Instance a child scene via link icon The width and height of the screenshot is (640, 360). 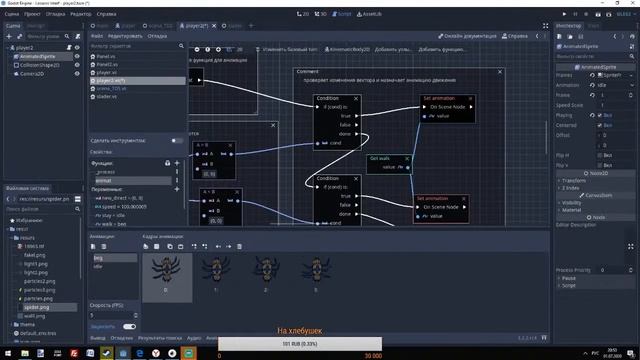pos(19,36)
